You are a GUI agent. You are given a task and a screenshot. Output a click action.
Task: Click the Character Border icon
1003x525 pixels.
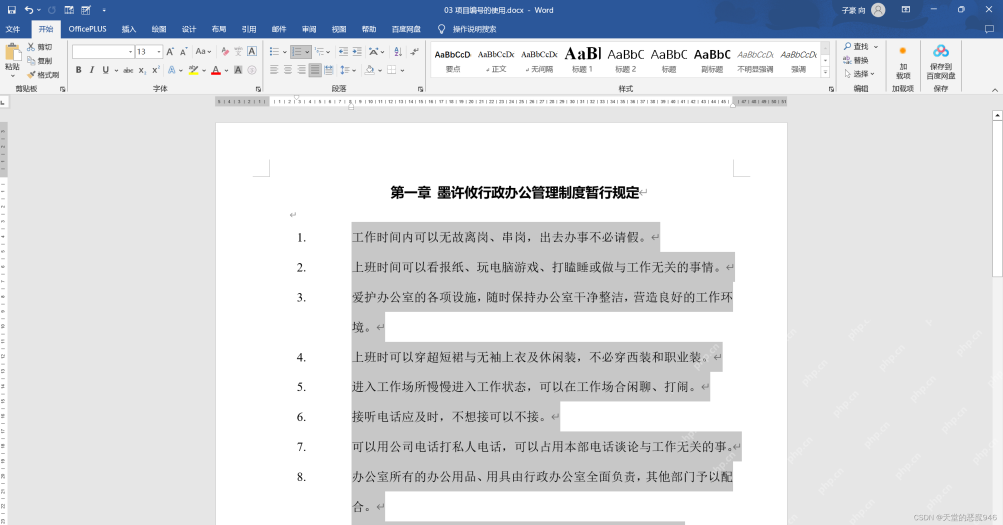pos(251,51)
